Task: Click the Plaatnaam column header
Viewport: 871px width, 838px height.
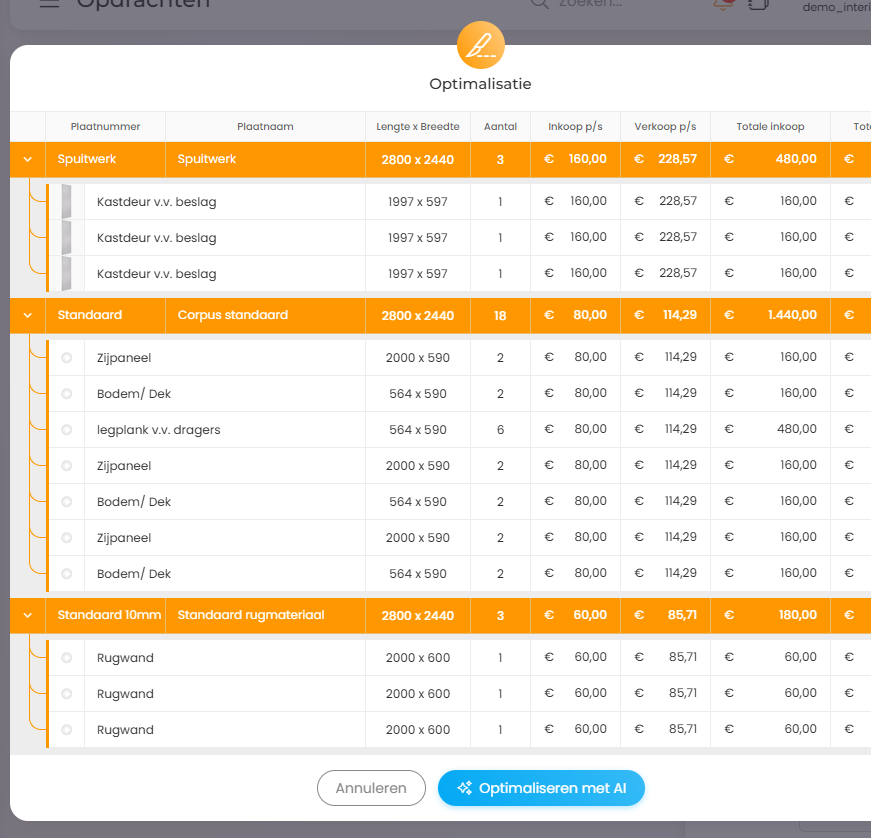Action: 265,127
